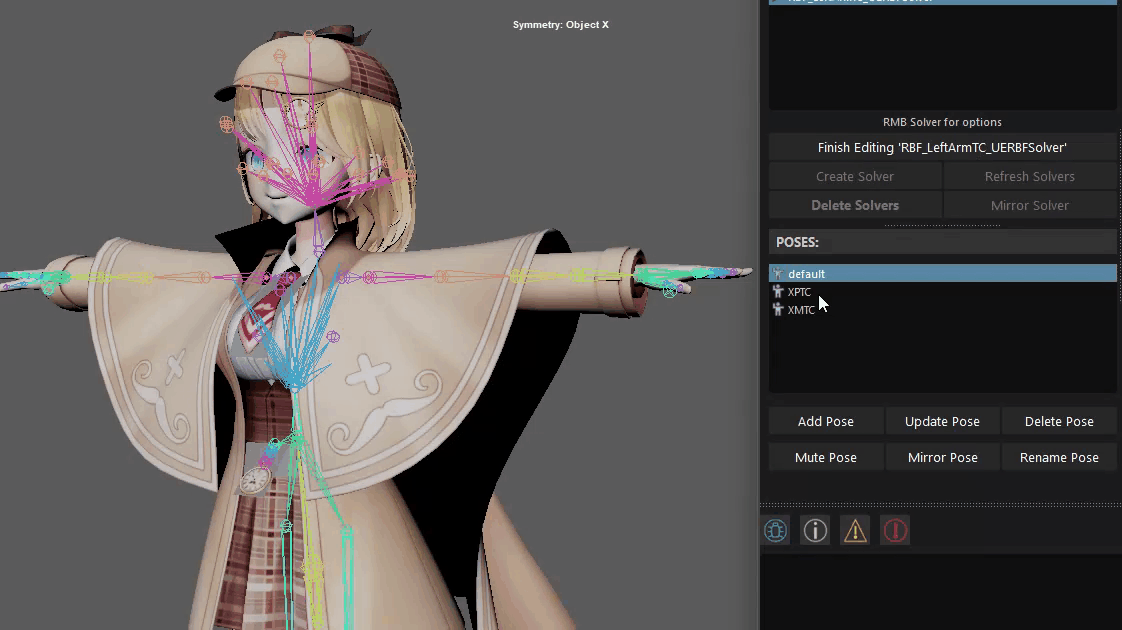Select the default pose in the list

pyautogui.click(x=942, y=273)
